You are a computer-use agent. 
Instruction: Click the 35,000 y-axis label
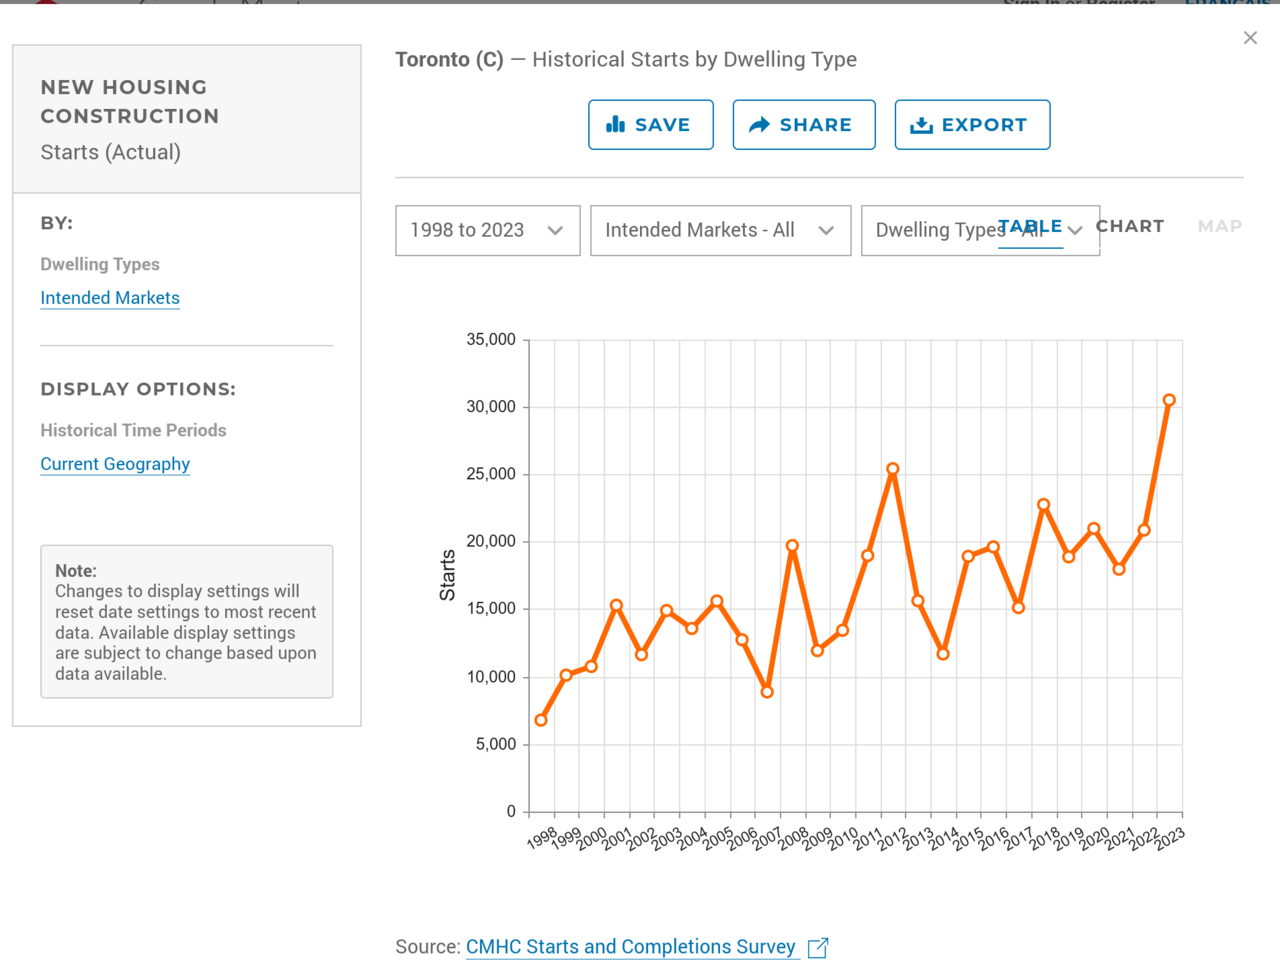491,340
